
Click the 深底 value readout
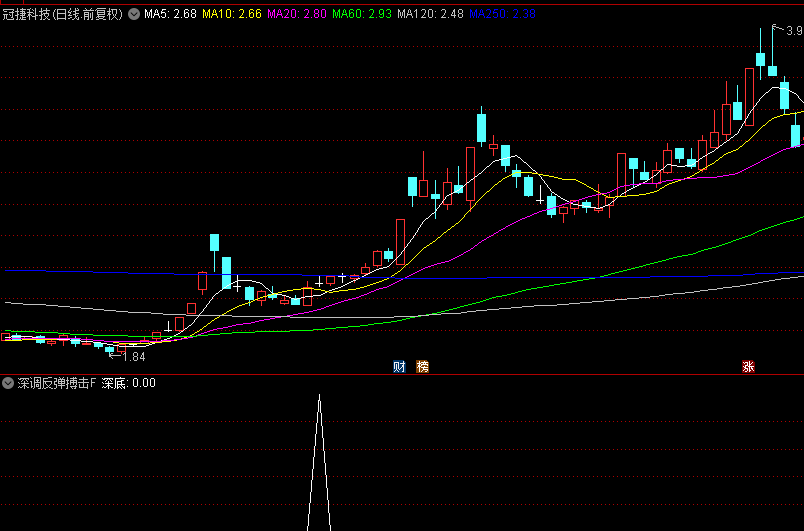[x=128, y=383]
